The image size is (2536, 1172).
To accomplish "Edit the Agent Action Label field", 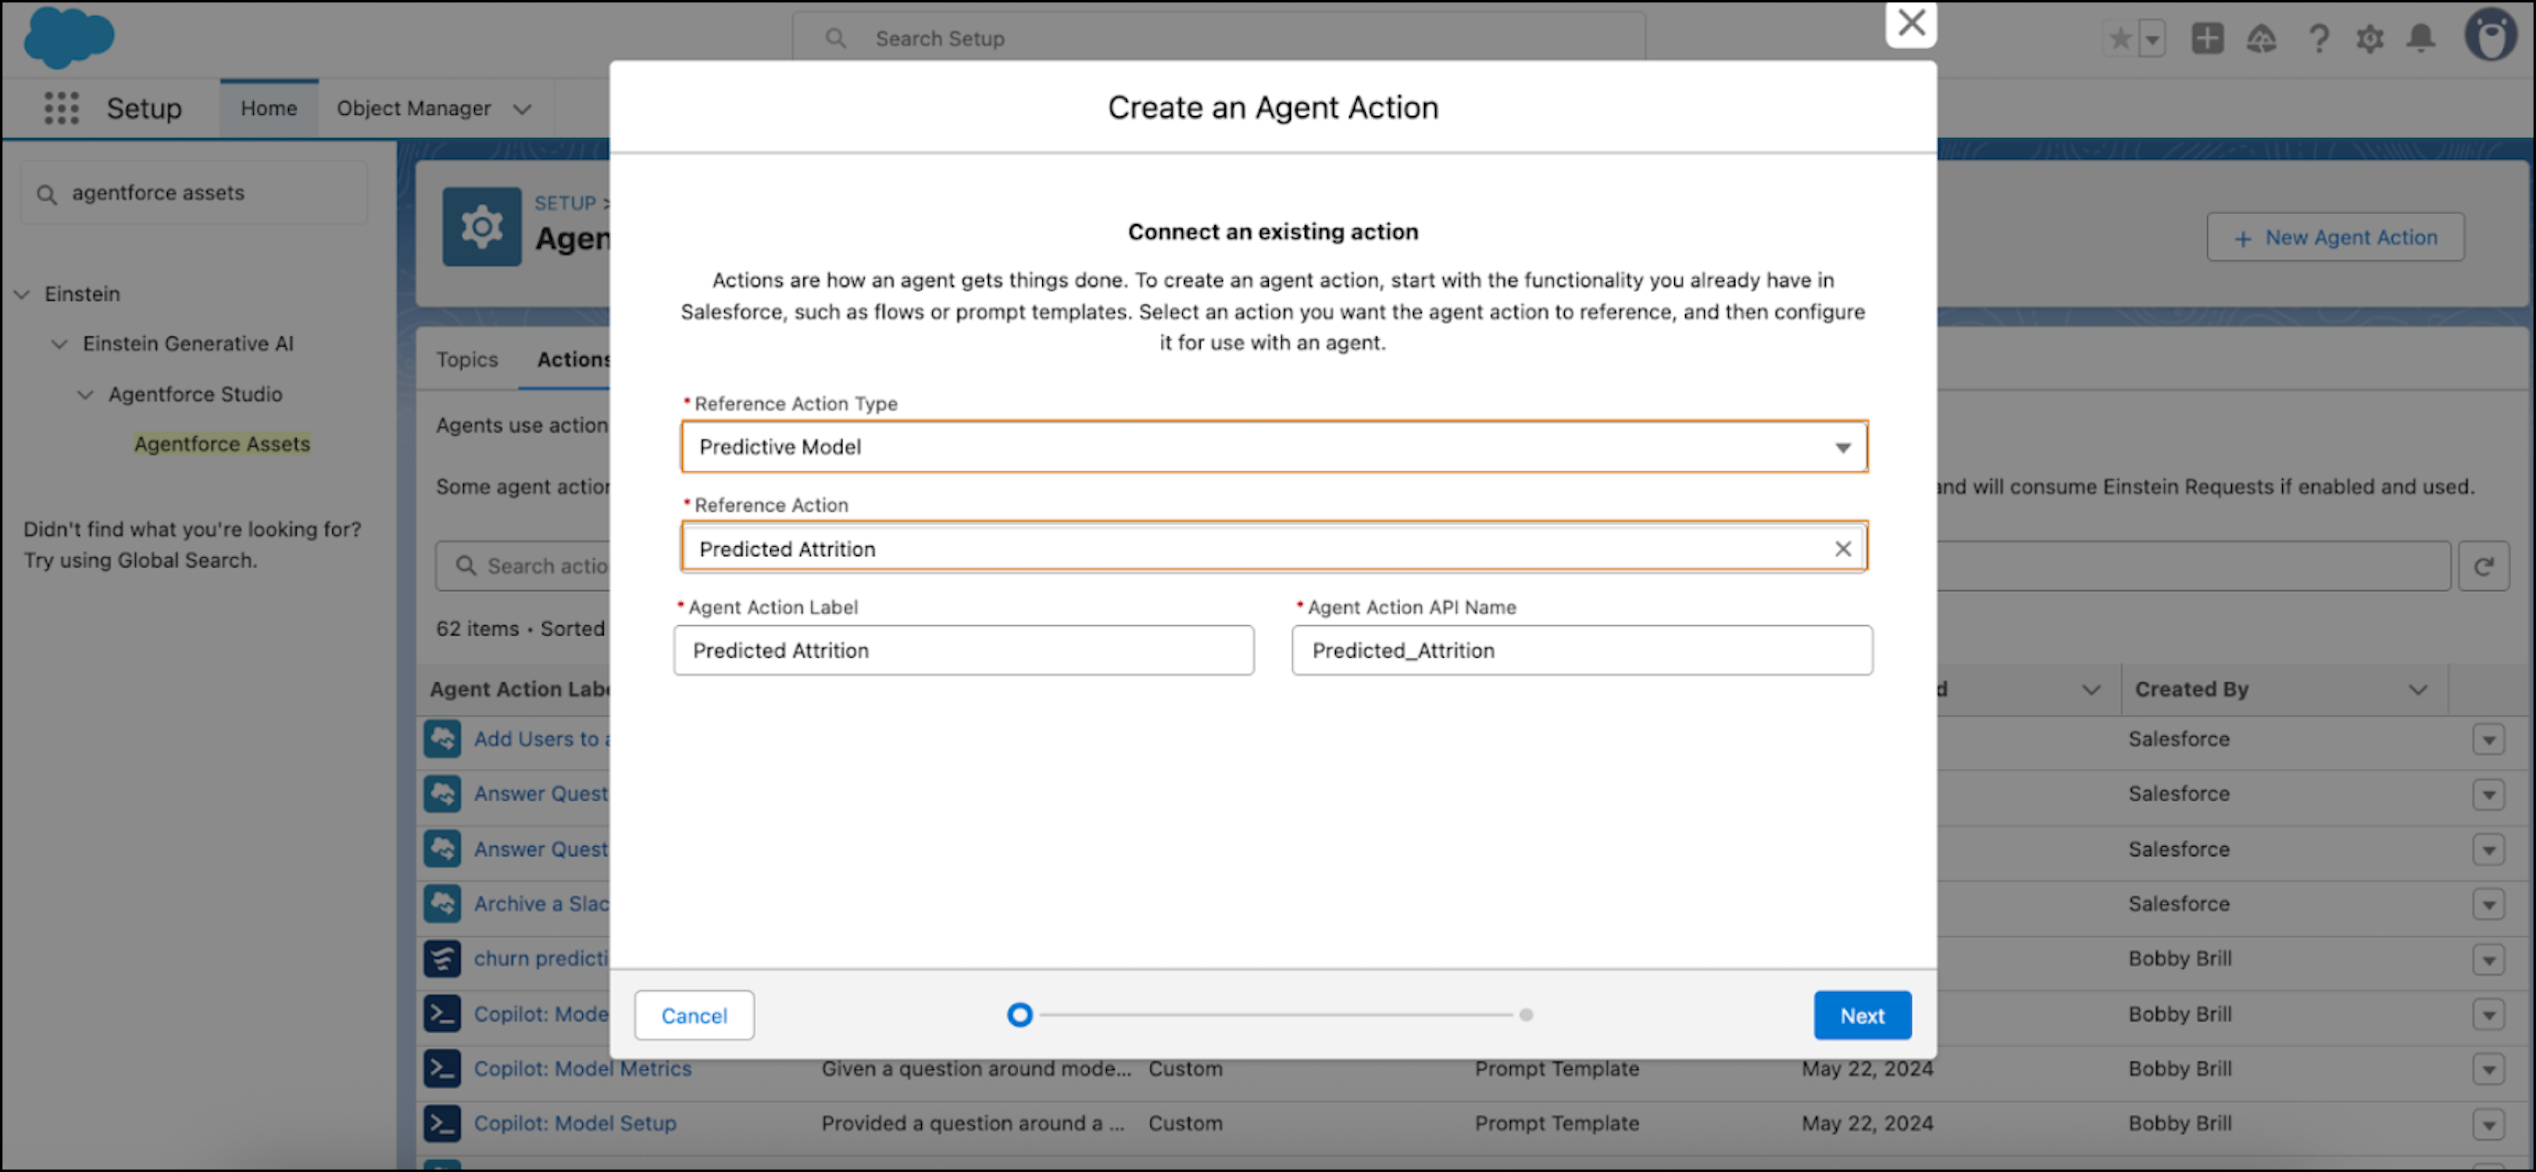I will (963, 651).
